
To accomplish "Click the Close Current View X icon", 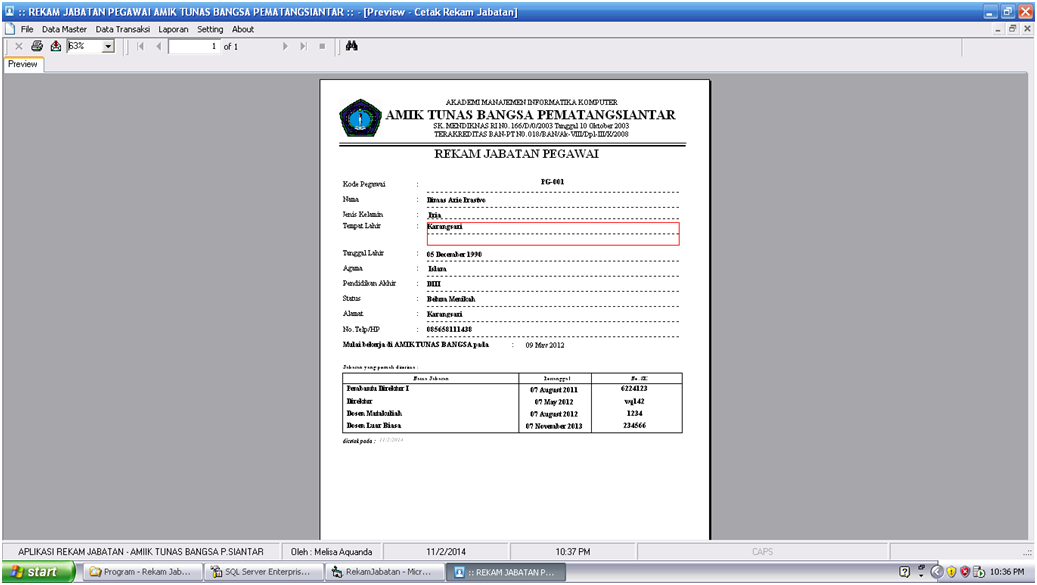I will pos(19,46).
